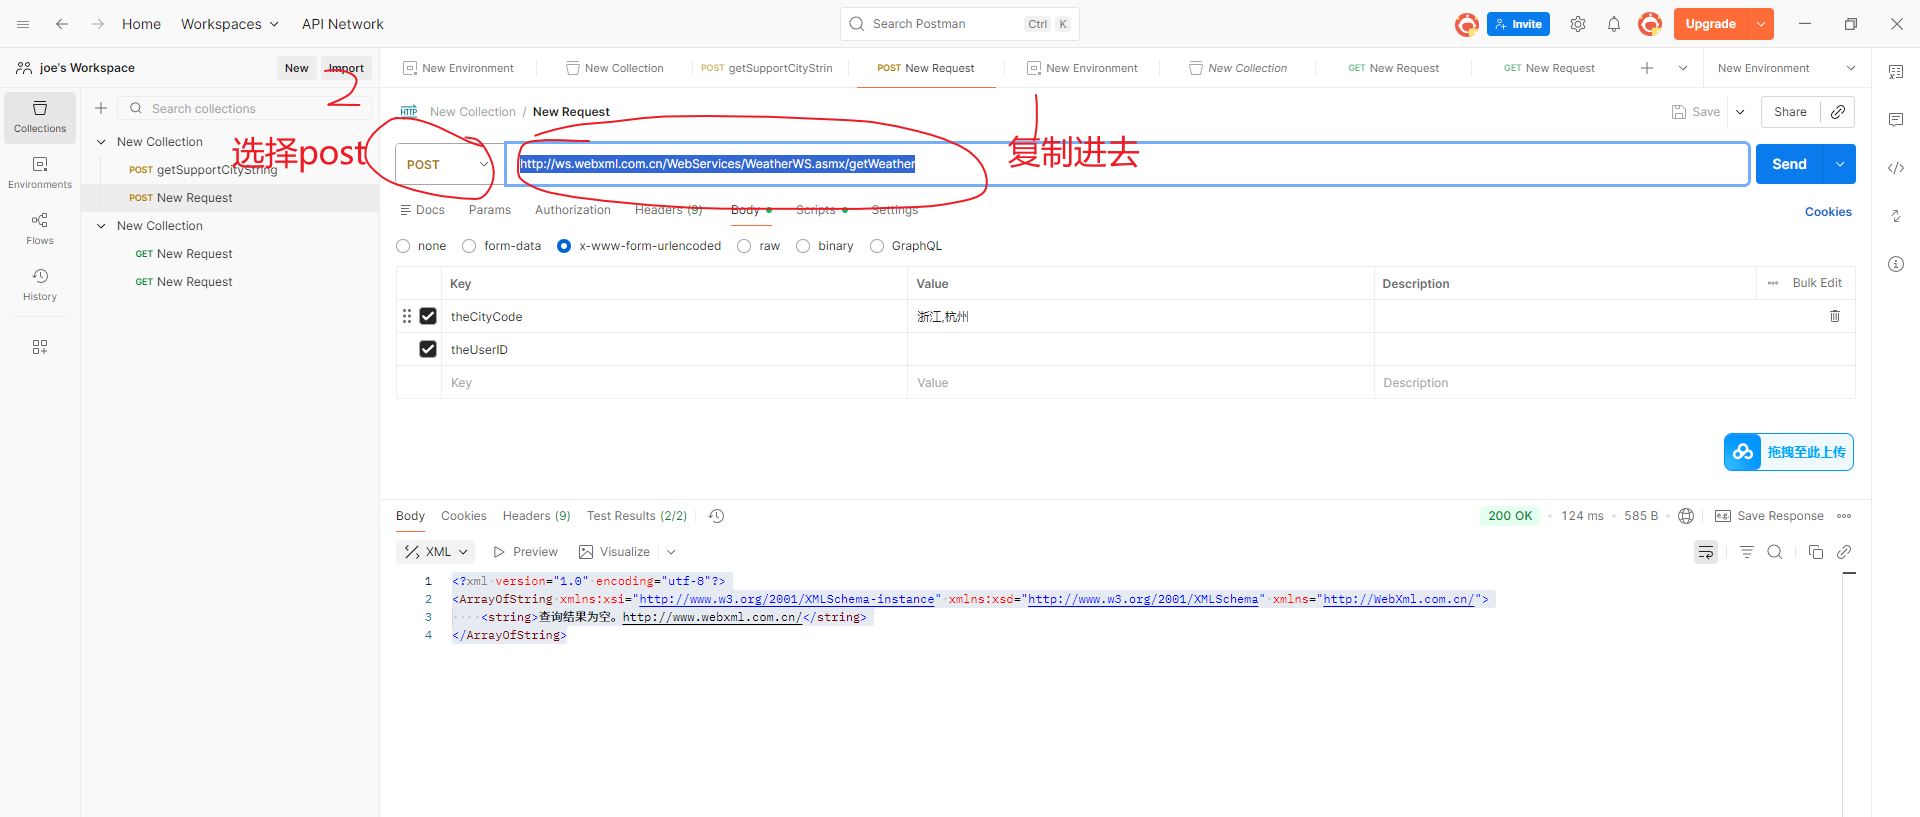Open the comments icon in right sidebar
1920x817 pixels.
tap(1896, 120)
